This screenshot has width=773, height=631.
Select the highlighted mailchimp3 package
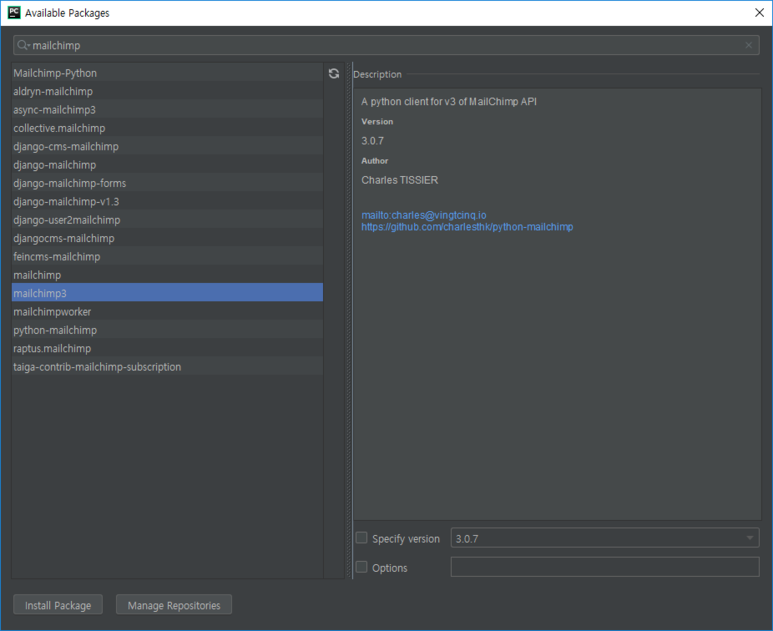click(167, 293)
